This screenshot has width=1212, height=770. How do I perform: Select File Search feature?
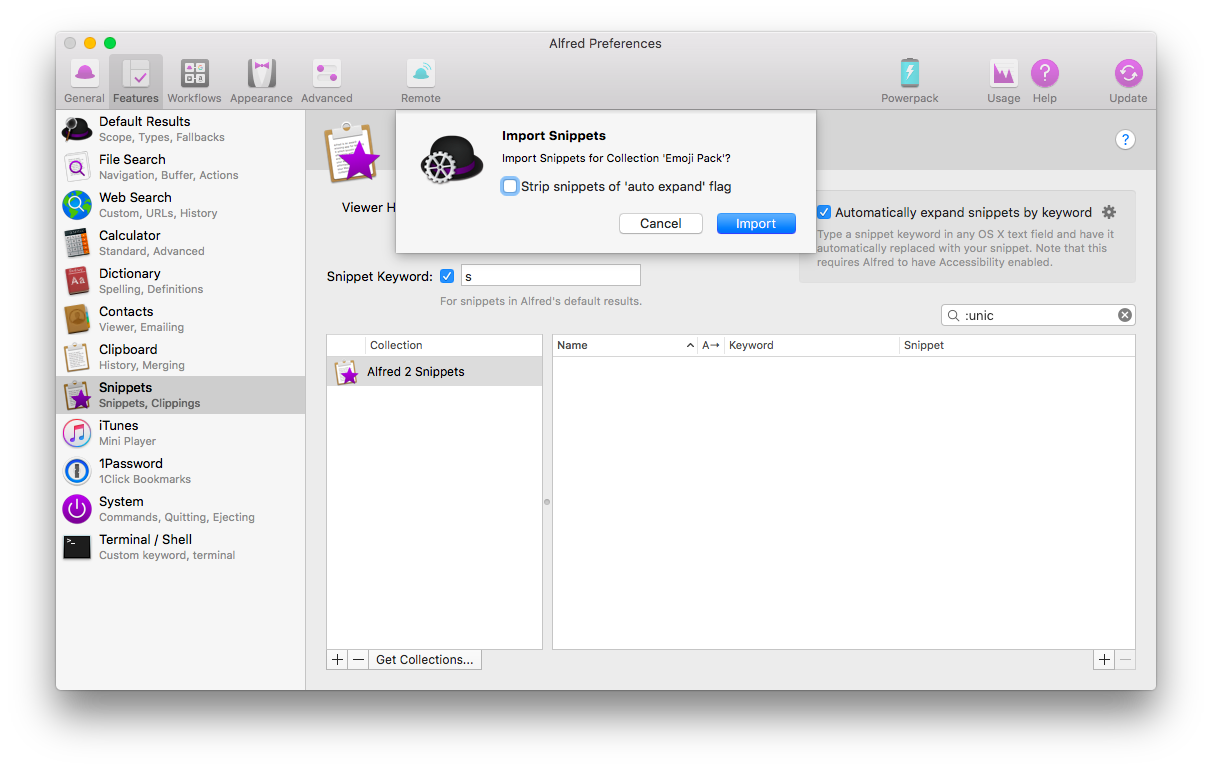[181, 167]
